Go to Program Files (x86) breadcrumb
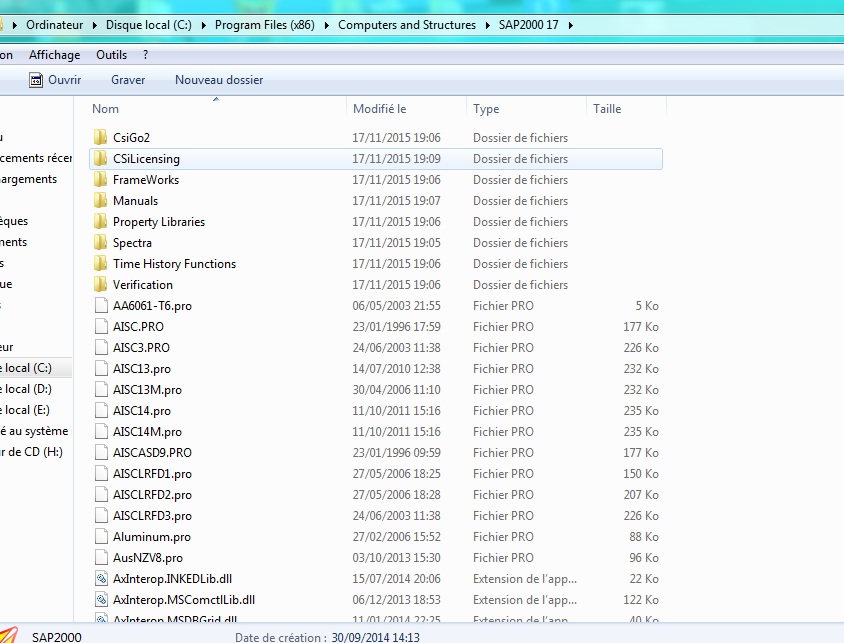Viewport: 844px width, 643px height. [x=264, y=25]
